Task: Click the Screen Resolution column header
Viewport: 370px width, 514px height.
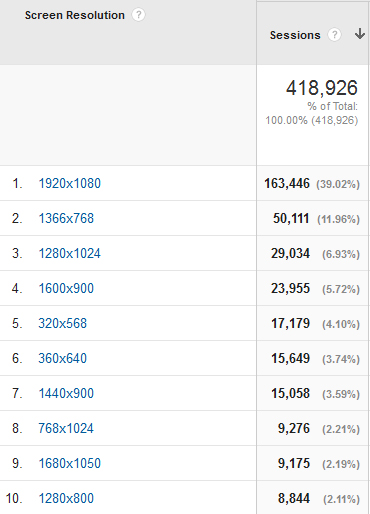Action: 75,15
